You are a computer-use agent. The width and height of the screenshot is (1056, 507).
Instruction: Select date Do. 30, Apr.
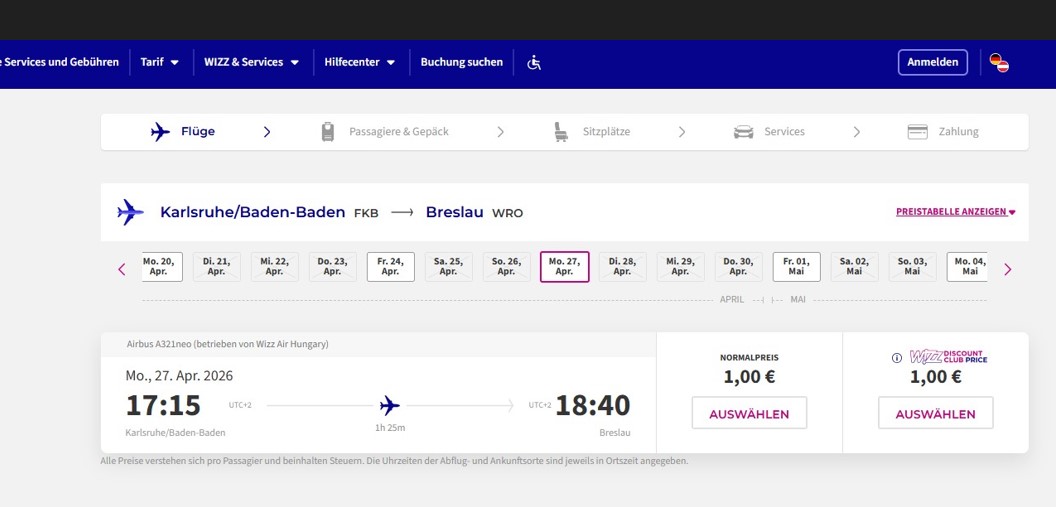pyautogui.click(x=738, y=267)
